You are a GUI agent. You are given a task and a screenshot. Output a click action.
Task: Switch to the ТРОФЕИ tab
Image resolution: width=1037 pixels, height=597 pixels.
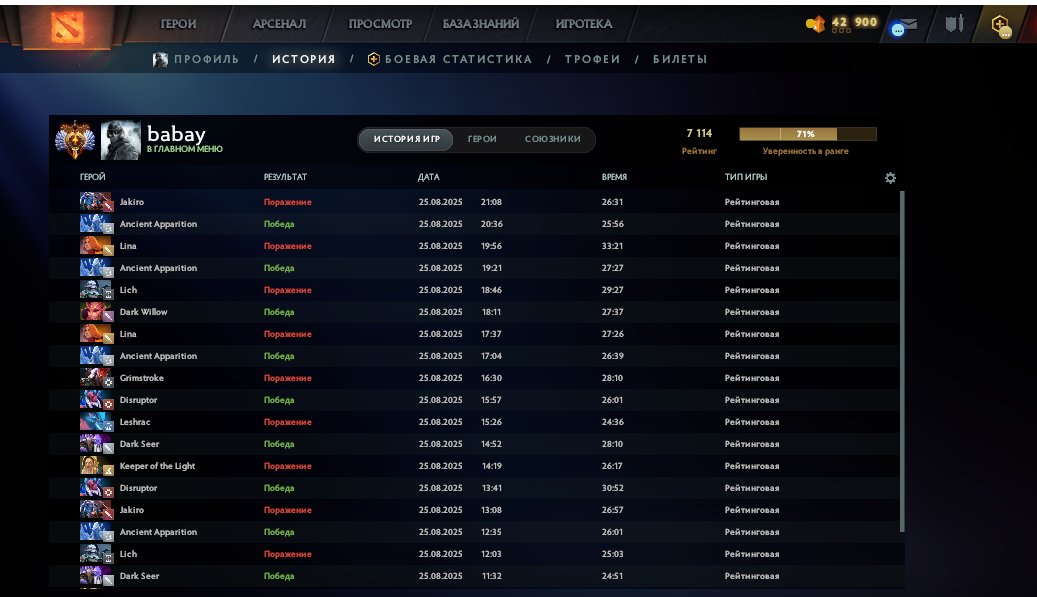[x=593, y=59]
